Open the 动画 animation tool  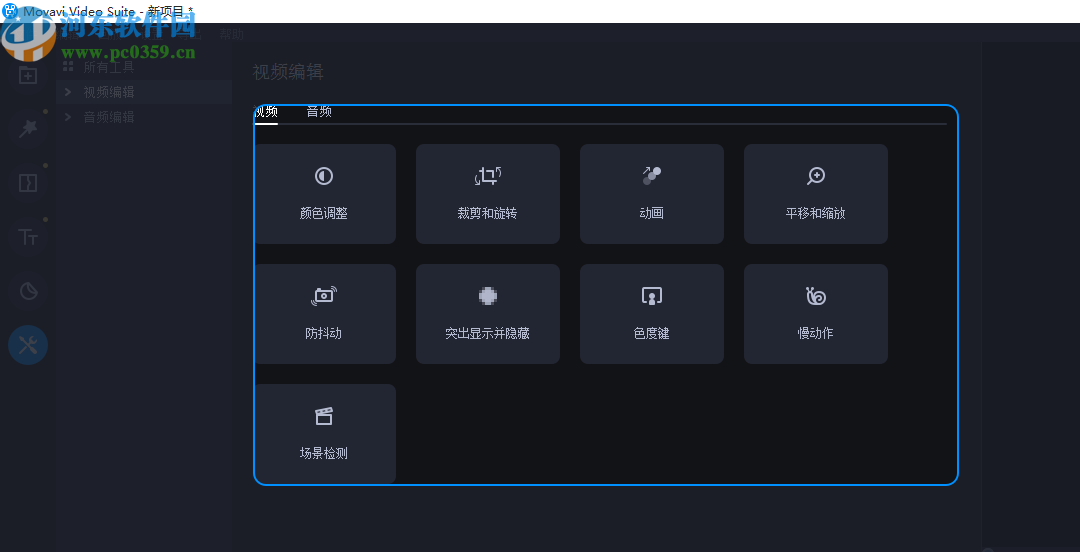[x=652, y=194]
